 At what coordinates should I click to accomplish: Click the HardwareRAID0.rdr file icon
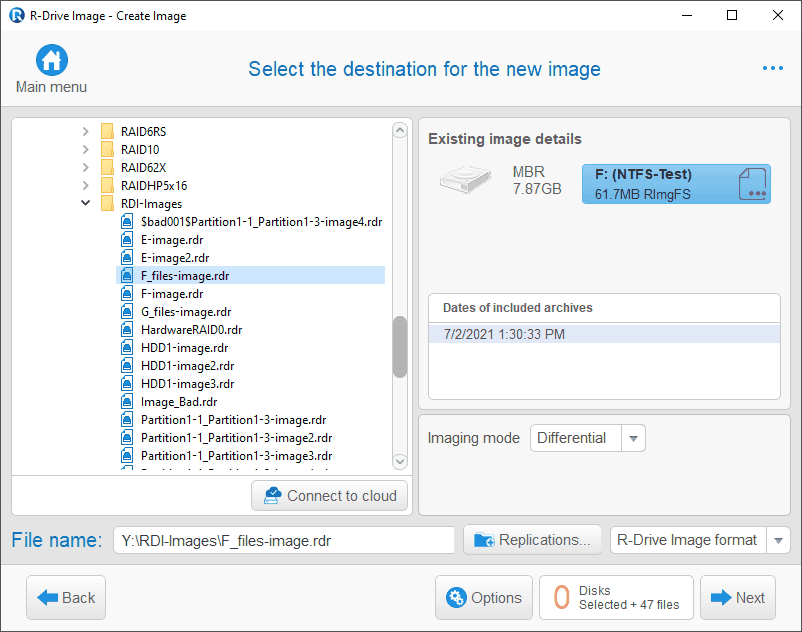[127, 329]
